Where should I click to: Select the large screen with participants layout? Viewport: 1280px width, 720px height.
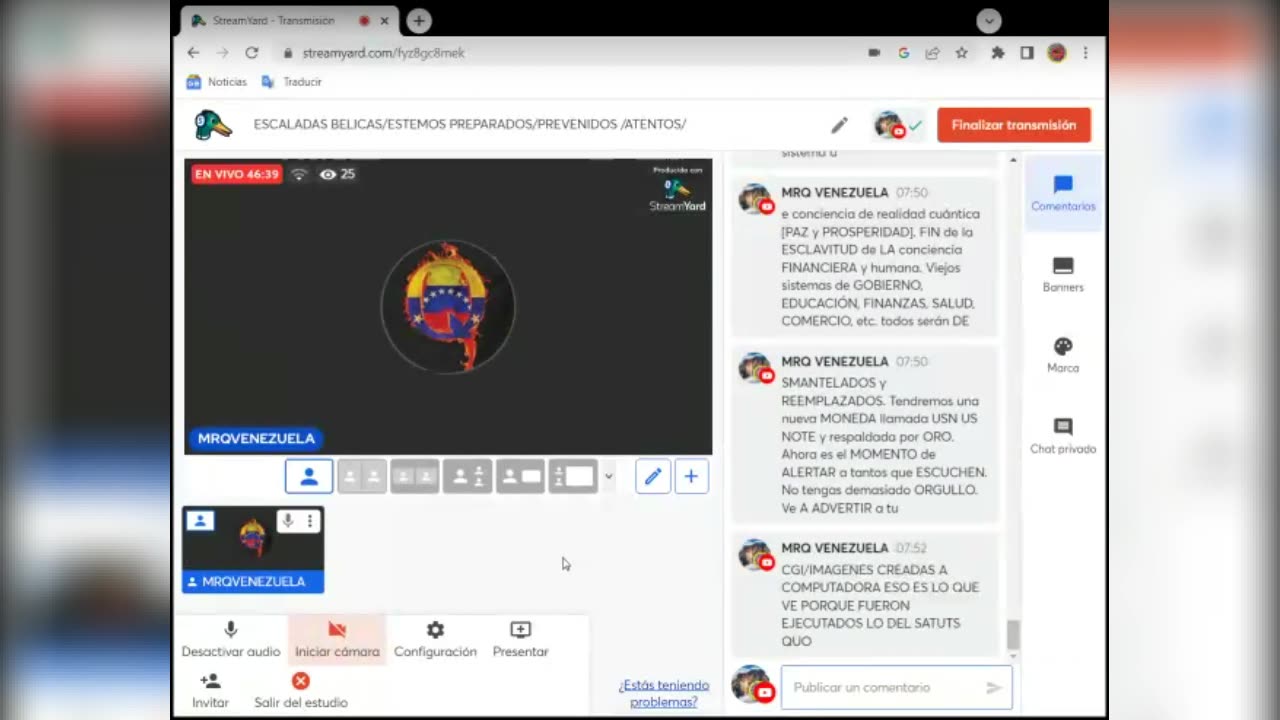click(x=574, y=477)
